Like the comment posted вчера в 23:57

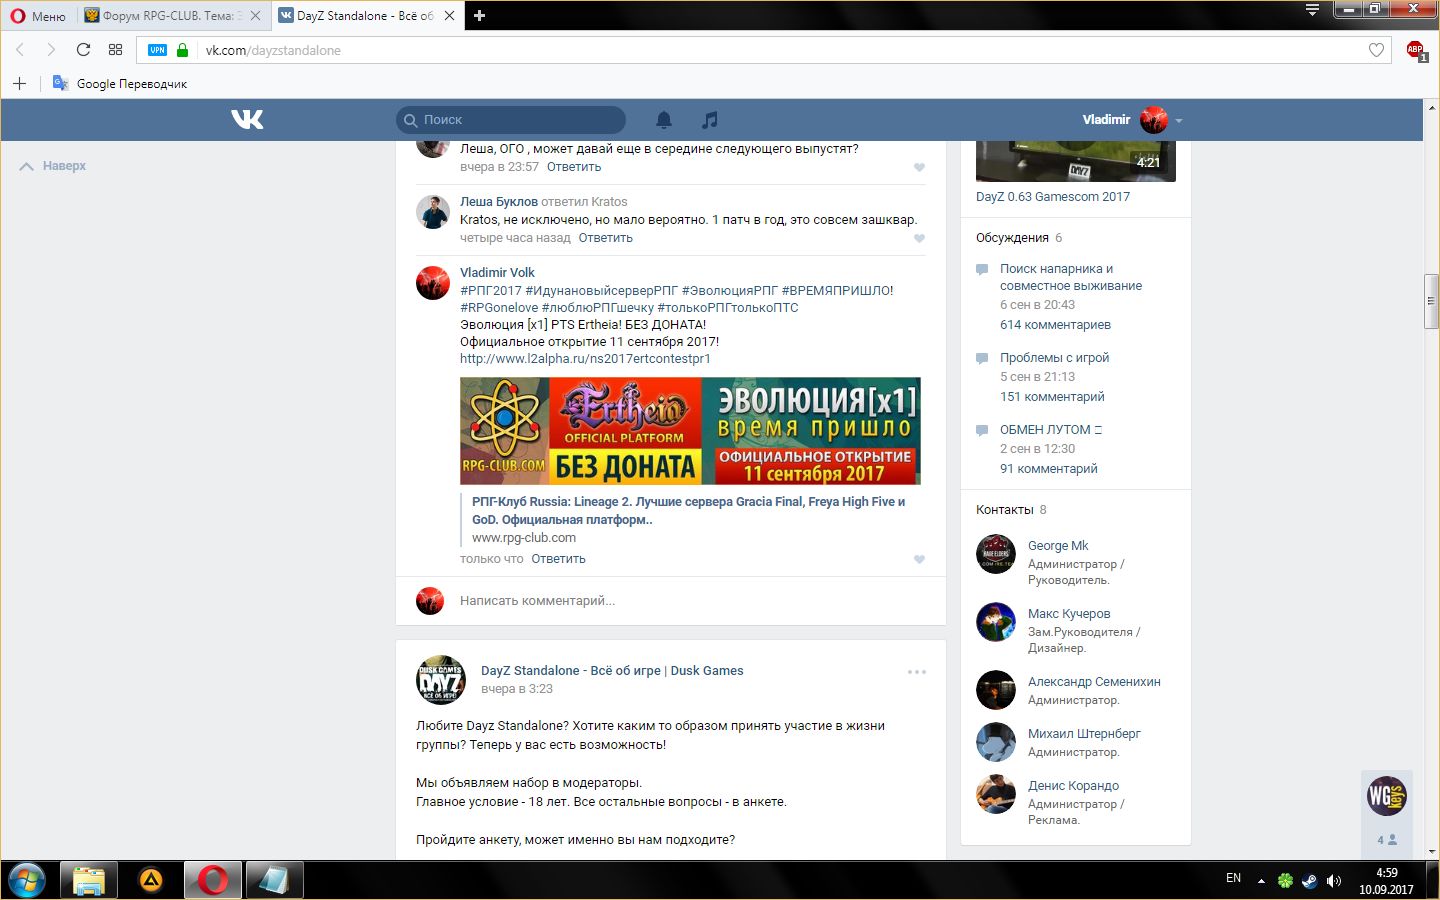coord(919,167)
